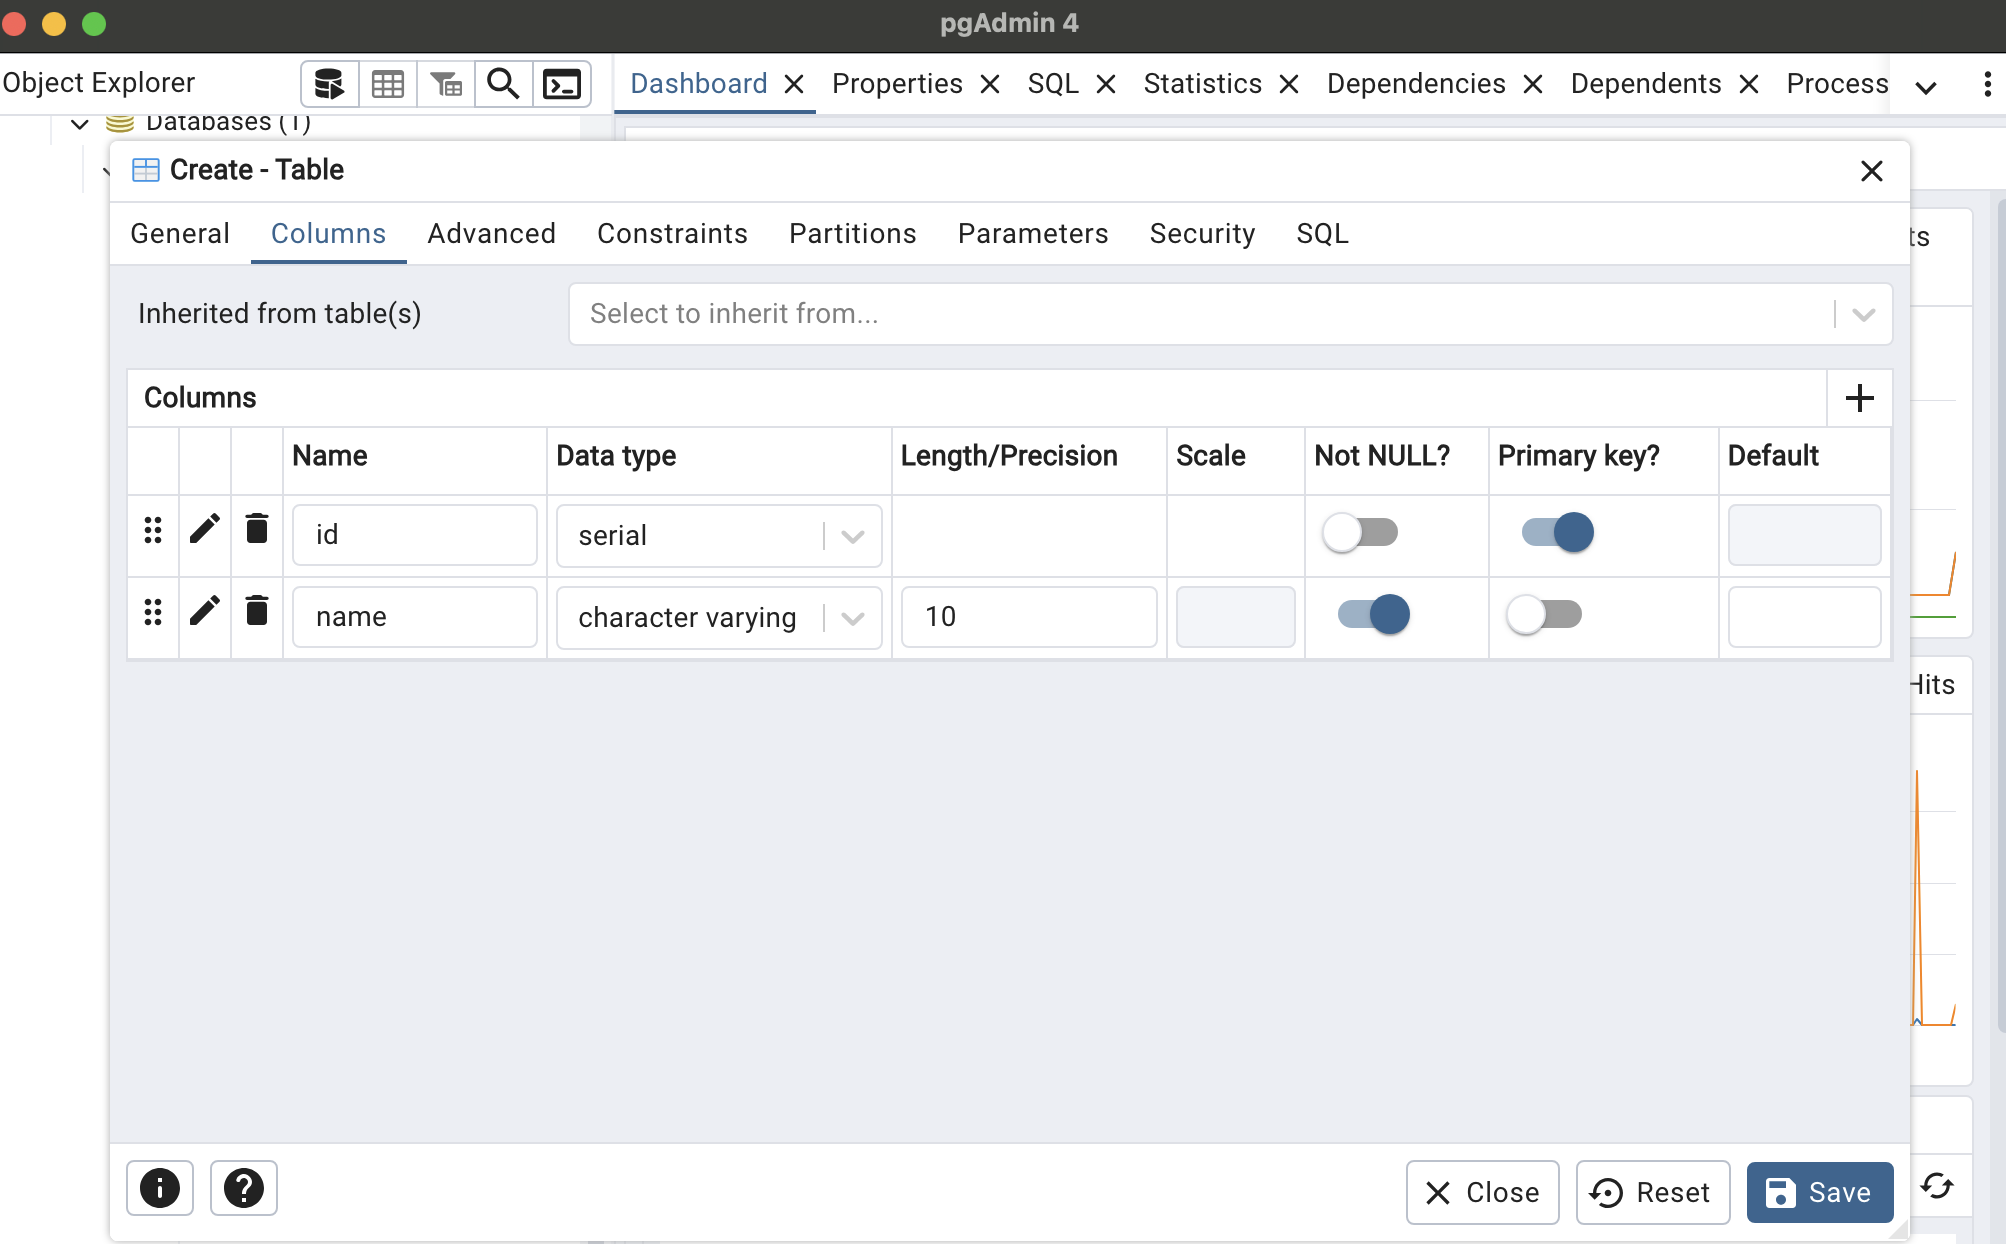Click the add column plus icon
Image resolution: width=2006 pixels, height=1244 pixels.
tap(1859, 398)
